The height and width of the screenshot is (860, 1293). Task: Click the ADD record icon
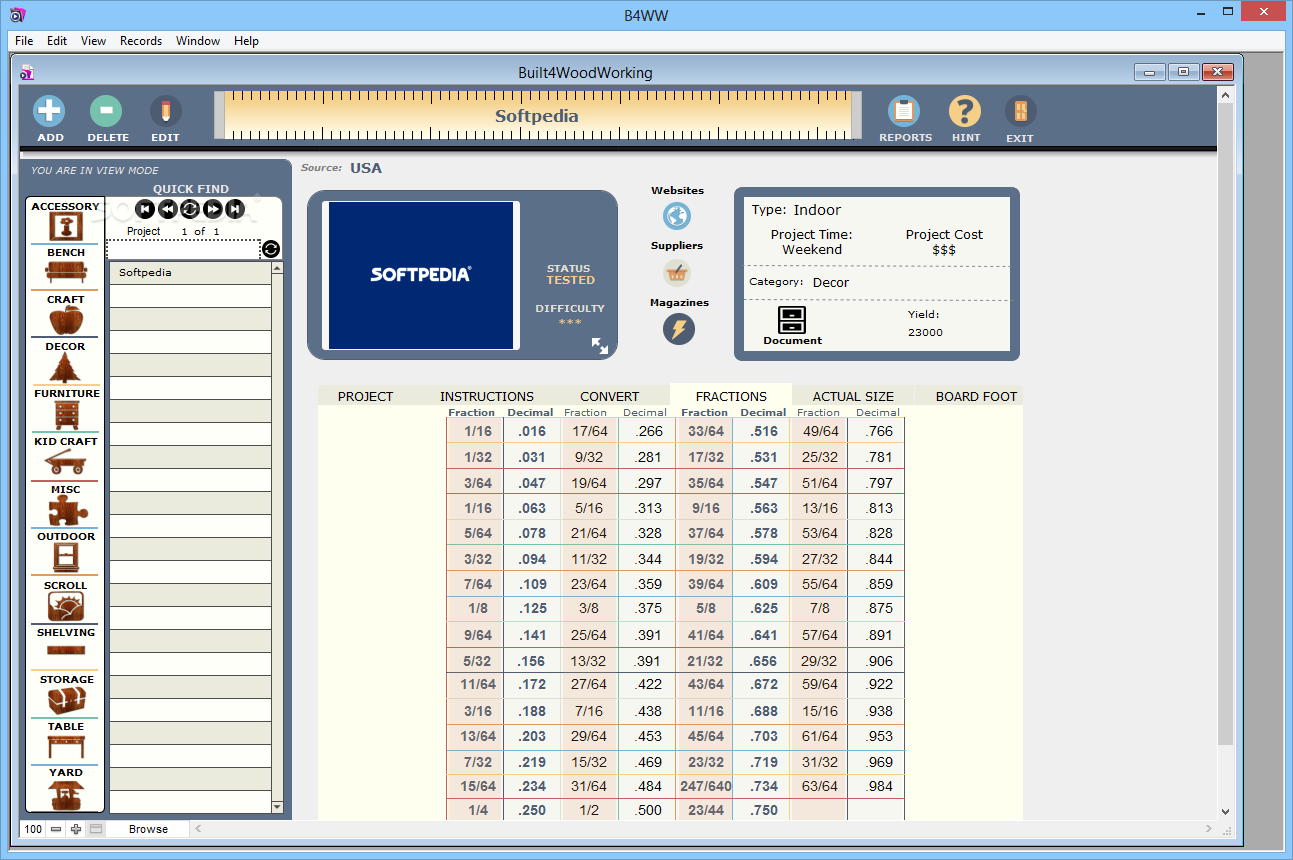pyautogui.click(x=49, y=111)
